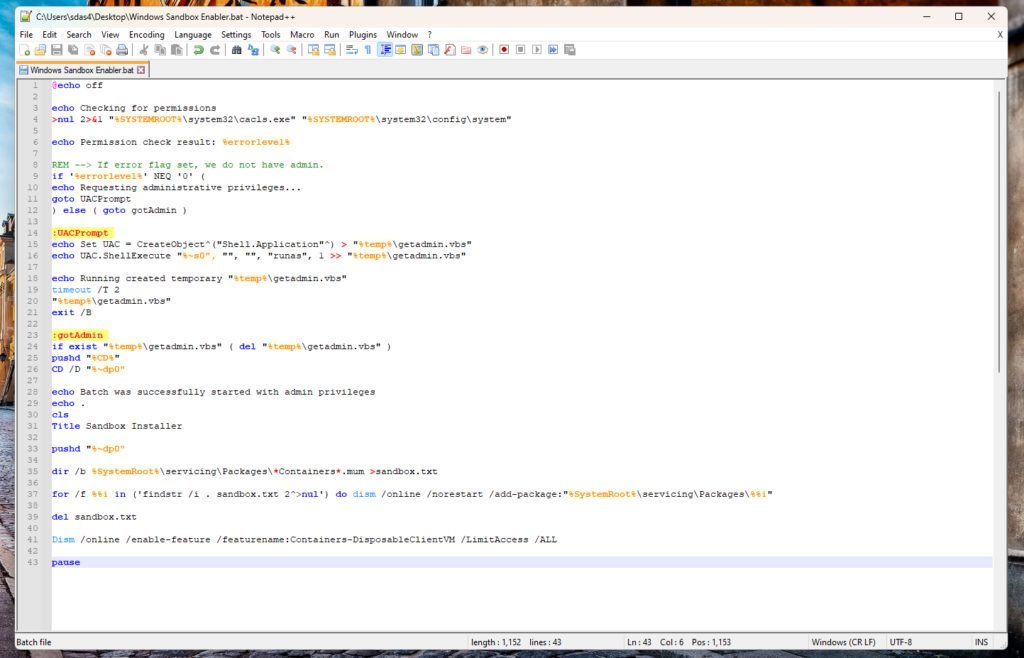Screen dimensions: 1024x658
Task: Click the Replace toolbar icon
Action: coord(253,50)
